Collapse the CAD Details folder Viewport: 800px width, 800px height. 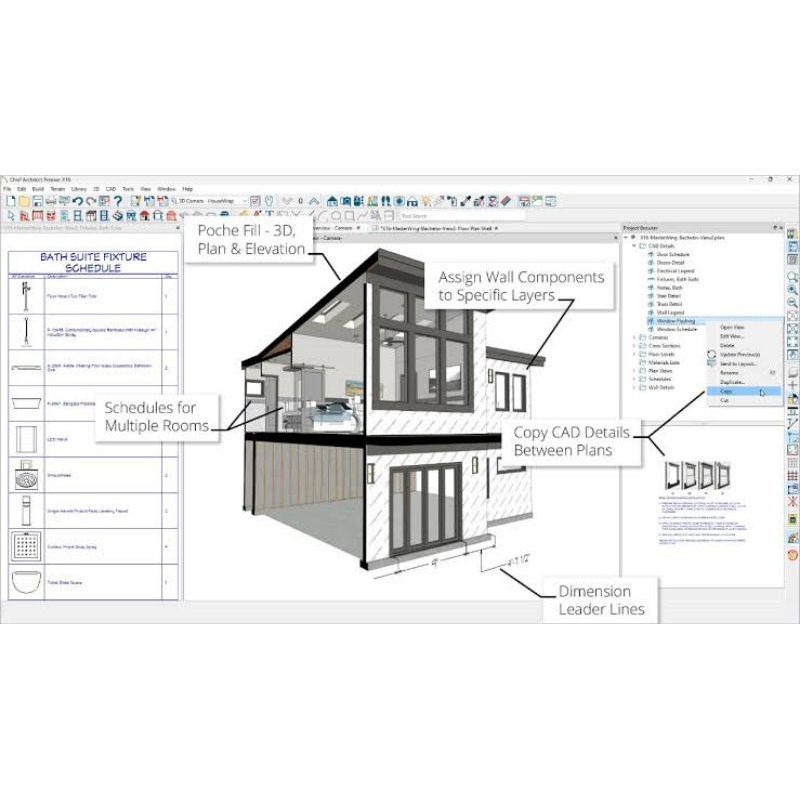tap(635, 245)
